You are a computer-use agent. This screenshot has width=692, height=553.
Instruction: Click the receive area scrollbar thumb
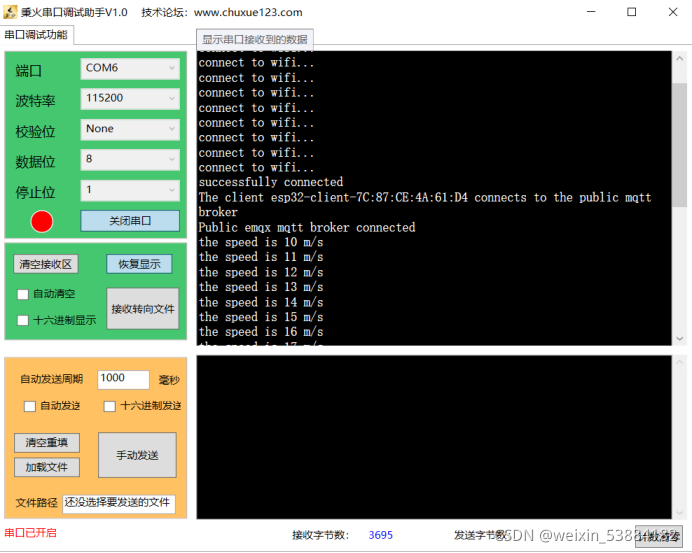pos(680,144)
